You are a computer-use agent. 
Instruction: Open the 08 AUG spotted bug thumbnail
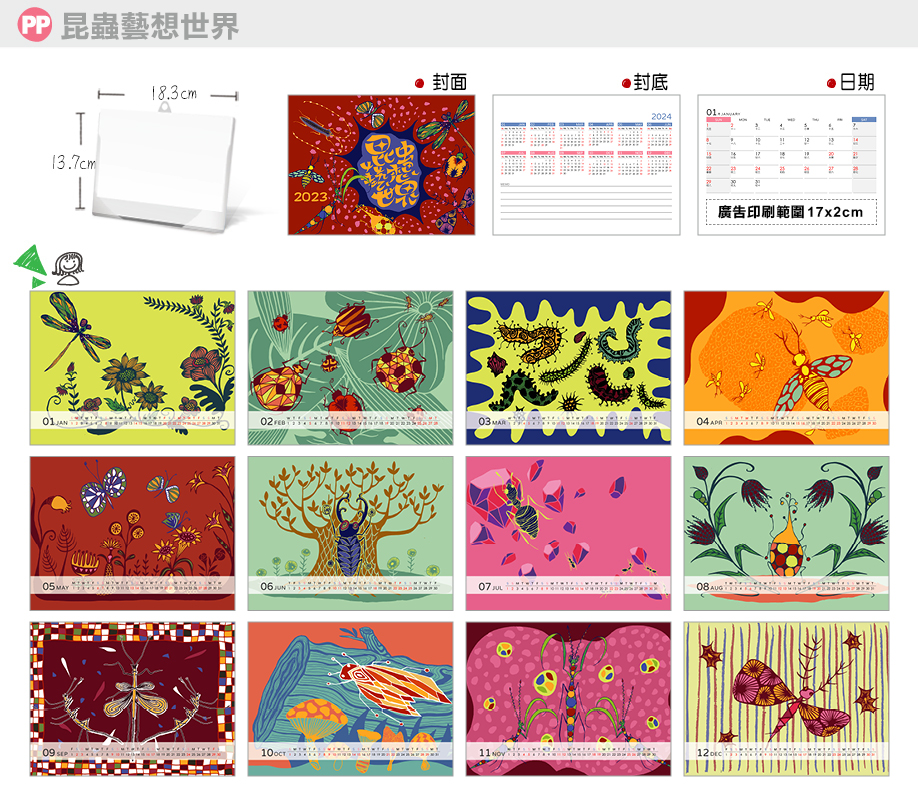click(786, 534)
